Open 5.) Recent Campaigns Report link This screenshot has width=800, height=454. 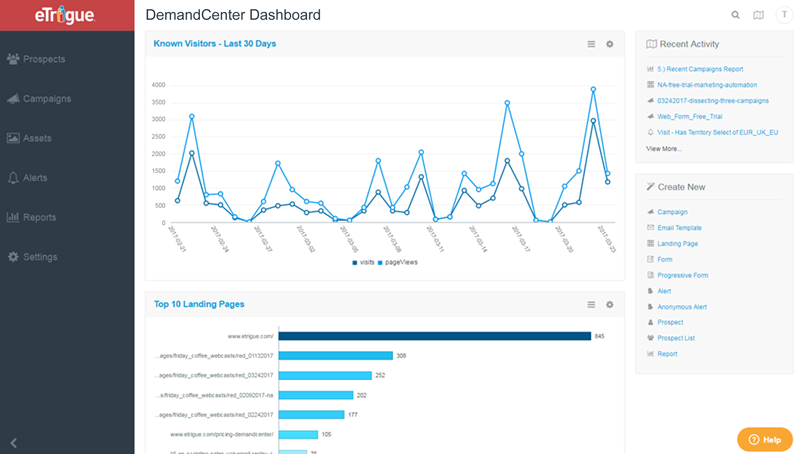tap(700, 69)
